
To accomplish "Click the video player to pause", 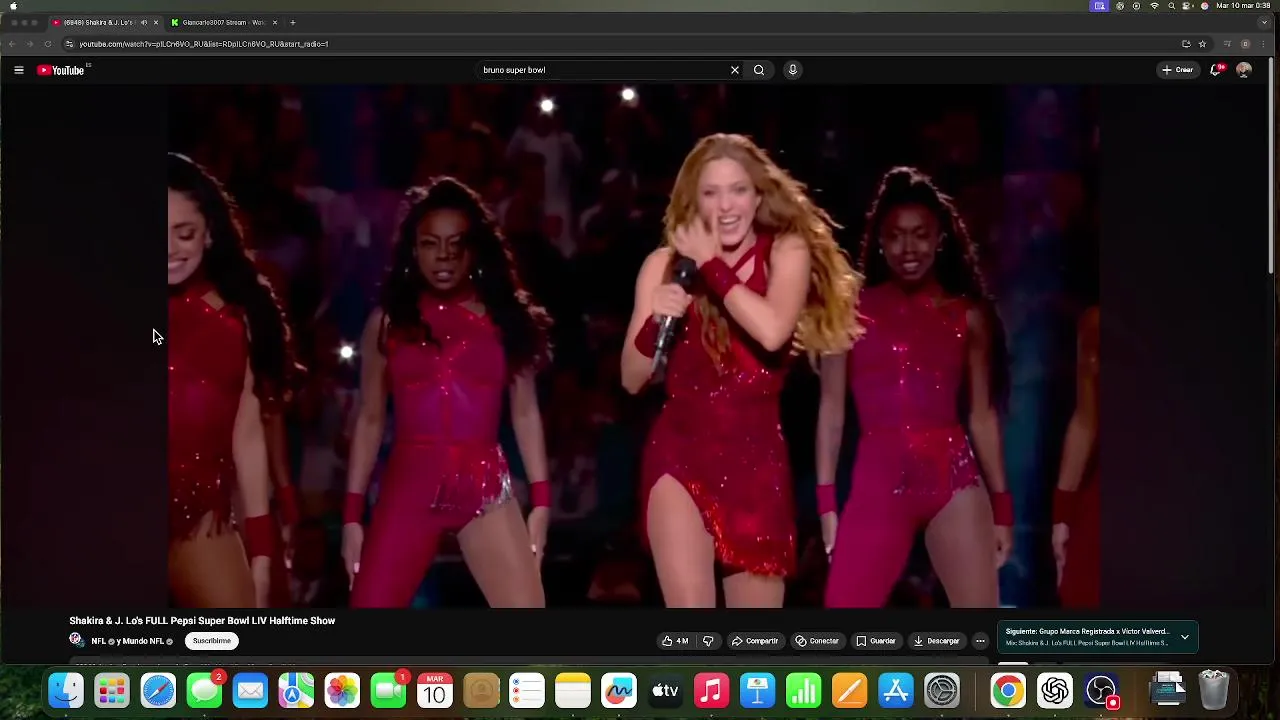I will pos(634,346).
